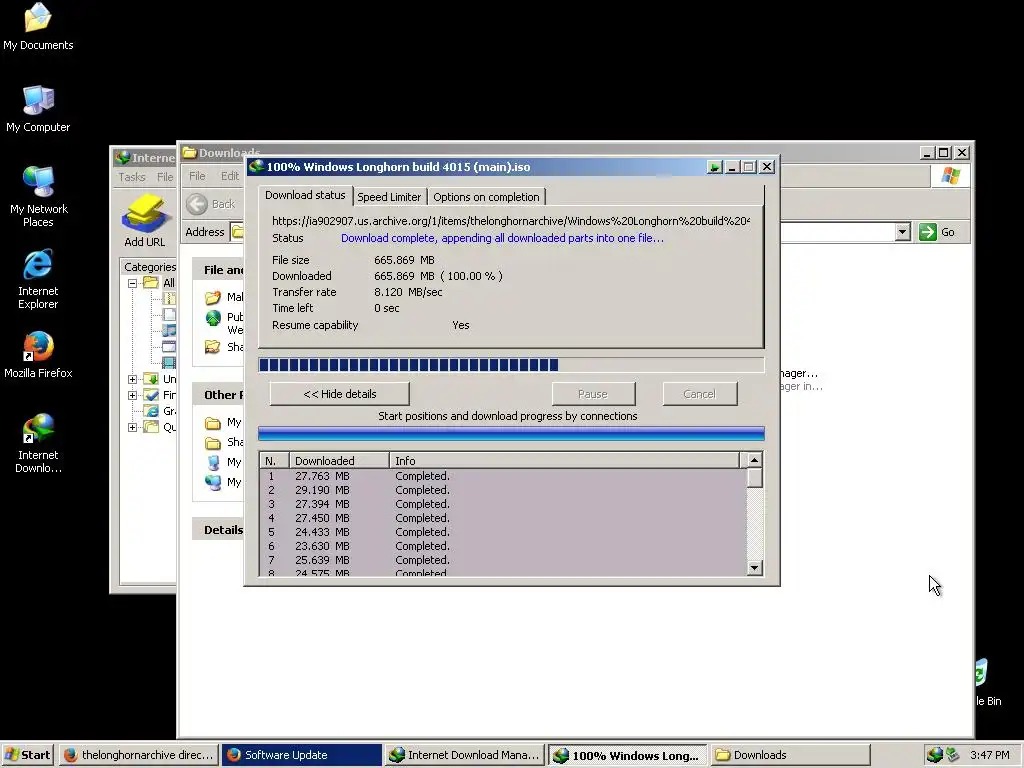Click the IDM icon in the system tray

[x=935, y=755]
